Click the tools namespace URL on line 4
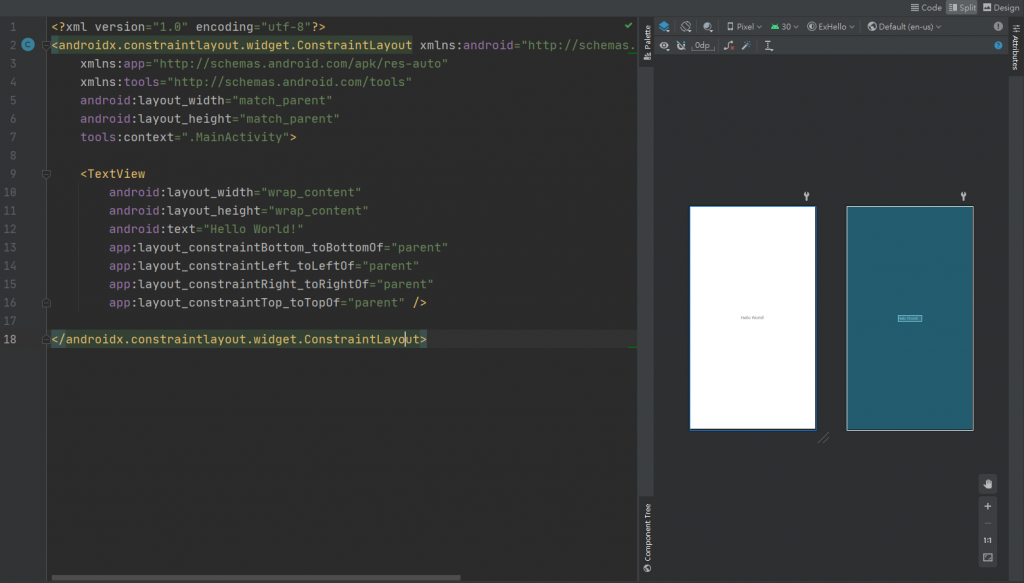 tap(290, 82)
